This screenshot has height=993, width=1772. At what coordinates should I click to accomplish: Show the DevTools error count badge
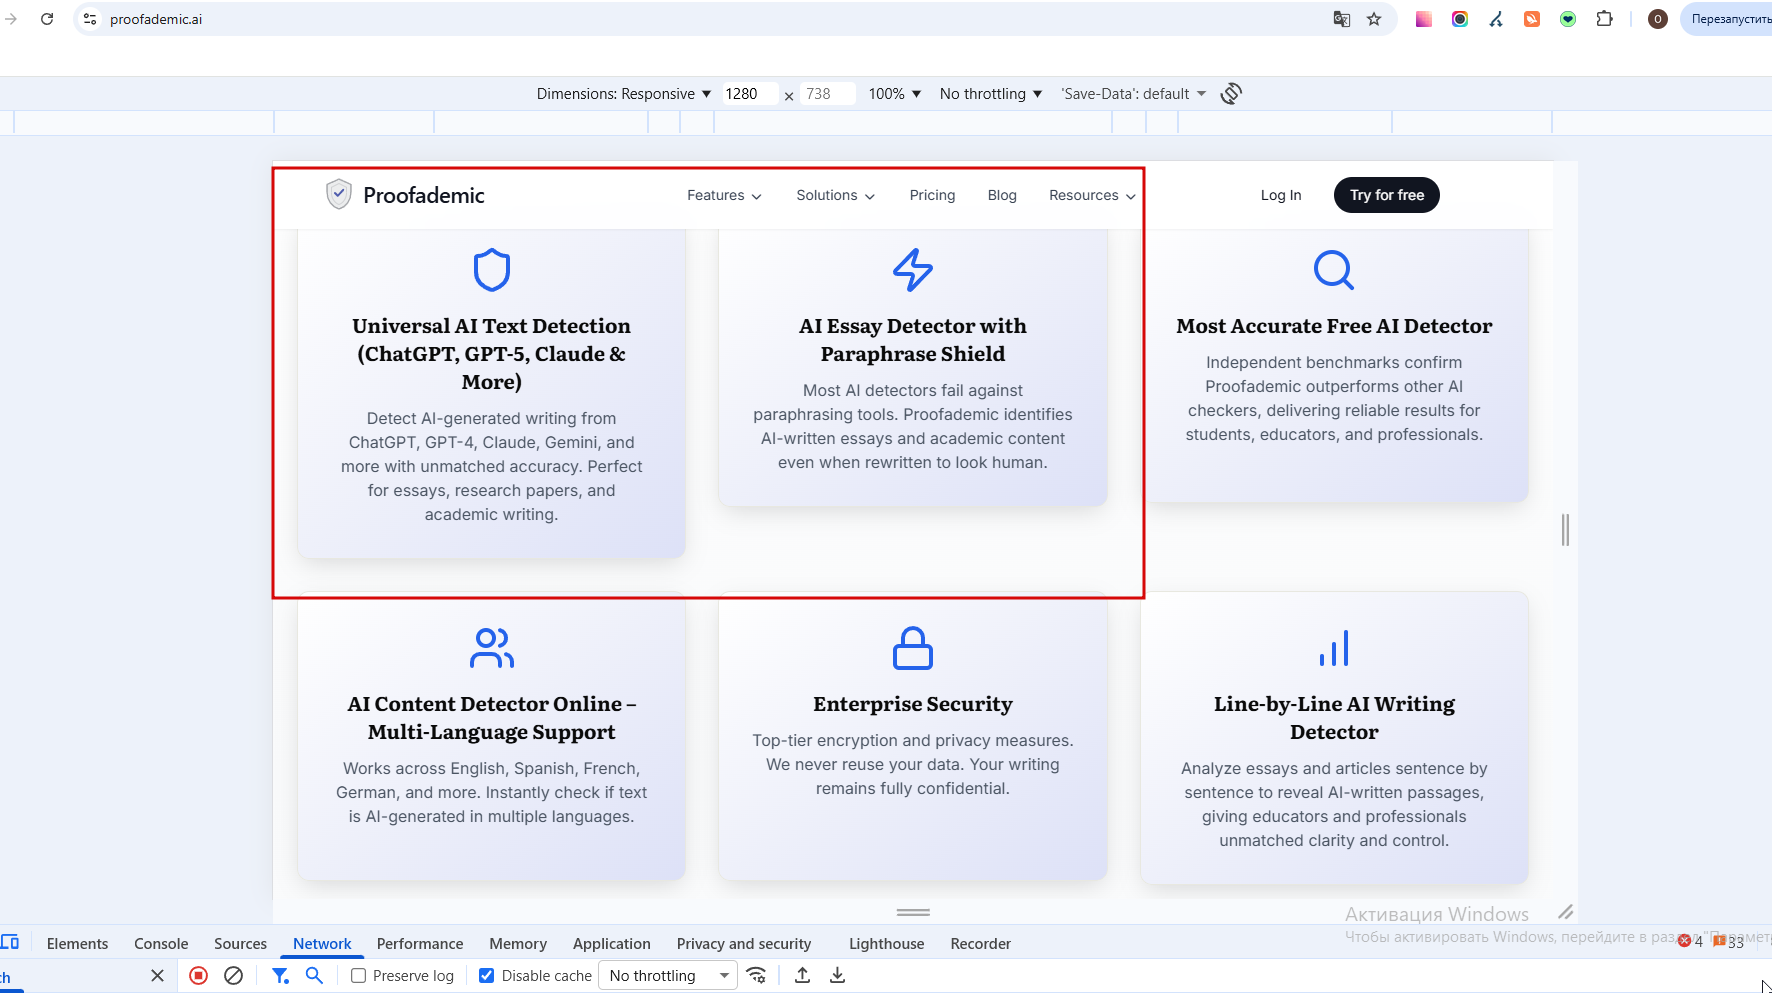pos(1690,941)
